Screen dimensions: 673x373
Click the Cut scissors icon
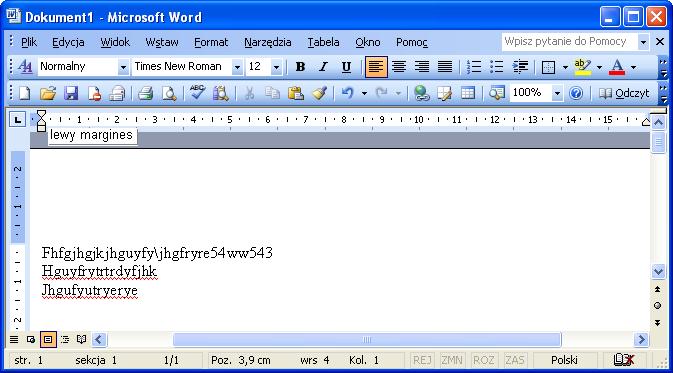click(x=249, y=93)
